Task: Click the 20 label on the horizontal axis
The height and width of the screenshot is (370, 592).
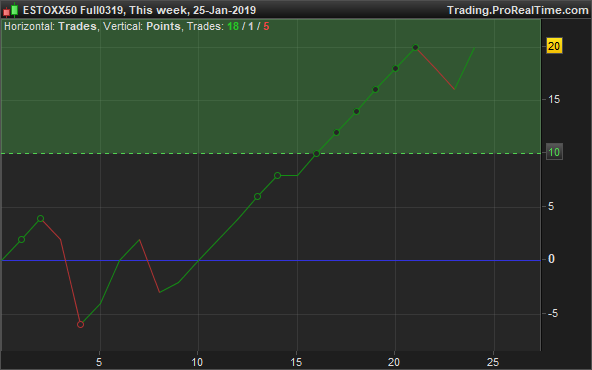Action: click(394, 362)
